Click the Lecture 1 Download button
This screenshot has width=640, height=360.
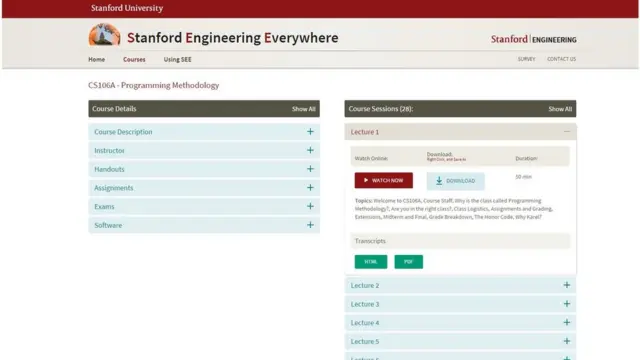coord(456,181)
